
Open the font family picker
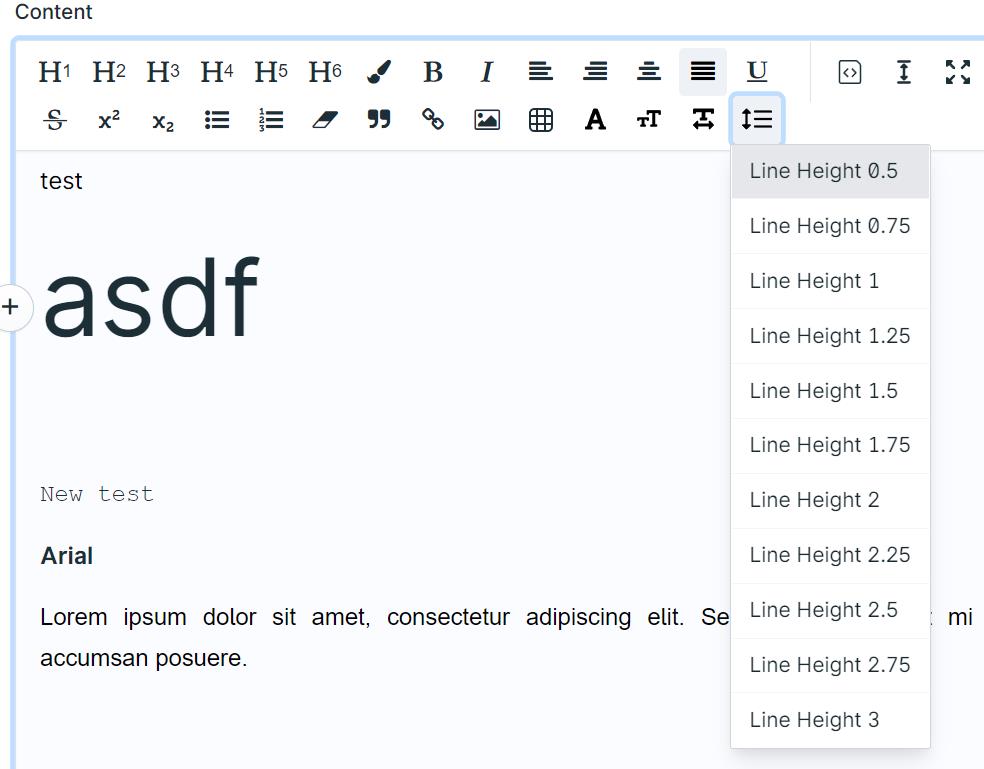tap(595, 119)
